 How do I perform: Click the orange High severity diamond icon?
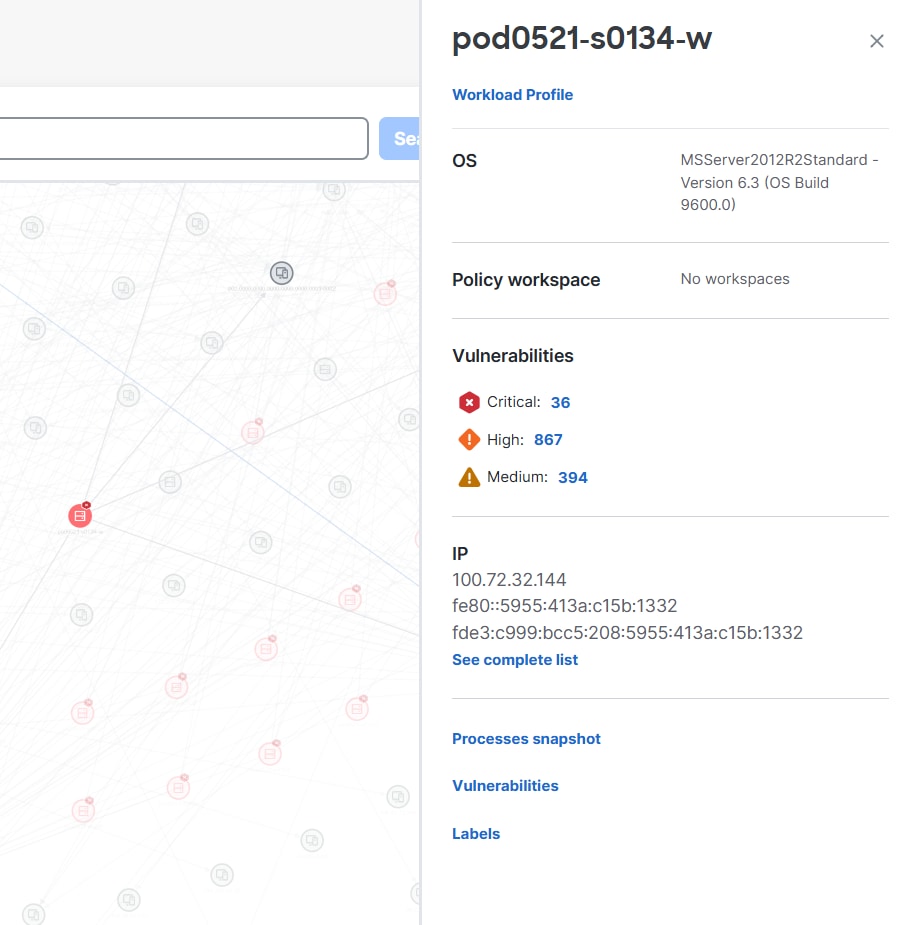pyautogui.click(x=469, y=439)
